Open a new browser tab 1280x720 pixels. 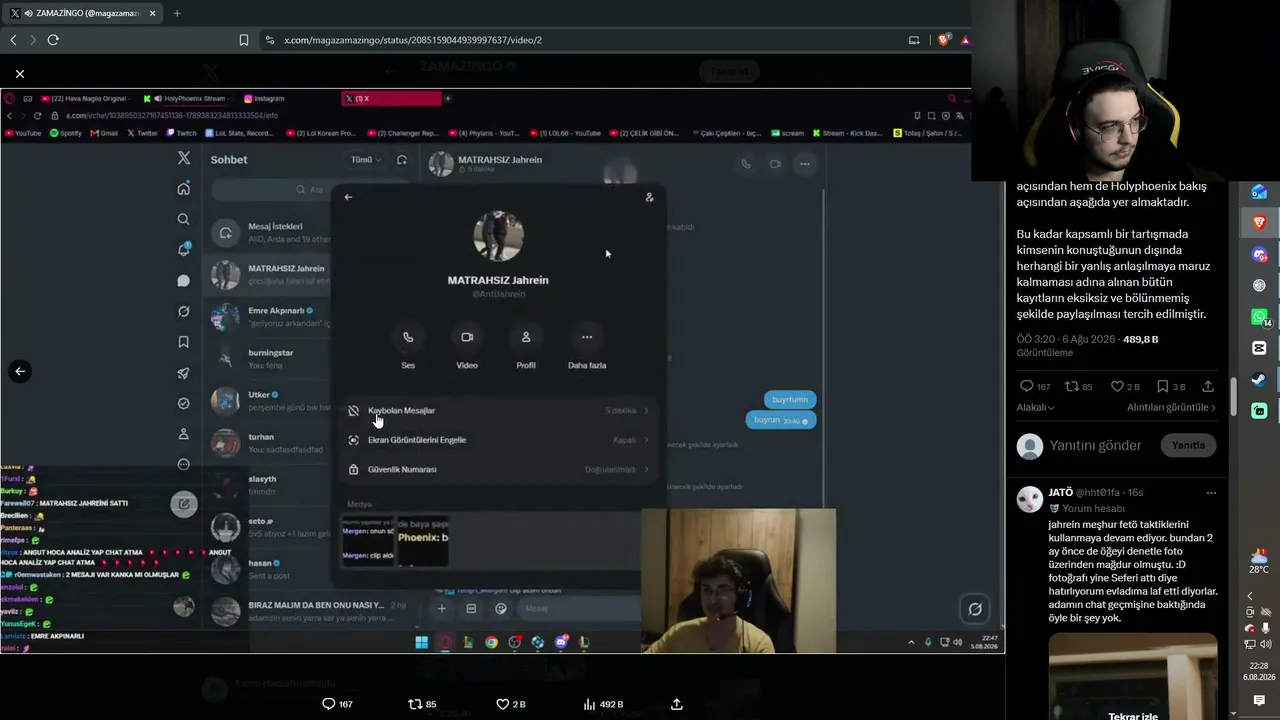[177, 13]
